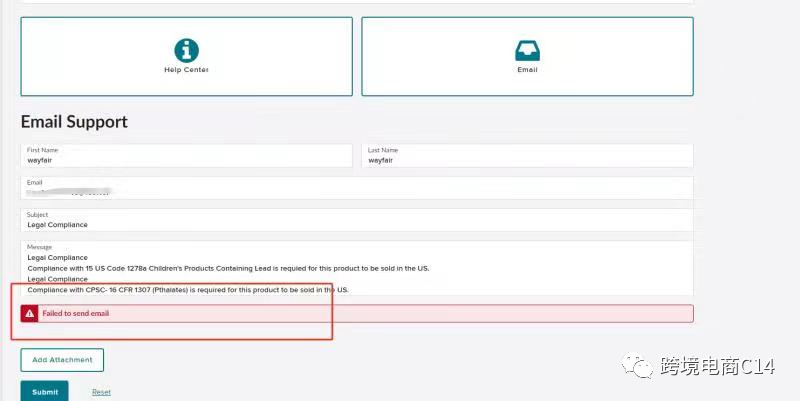Click the 'Email Support' heading
800x401 pixels.
(x=74, y=121)
